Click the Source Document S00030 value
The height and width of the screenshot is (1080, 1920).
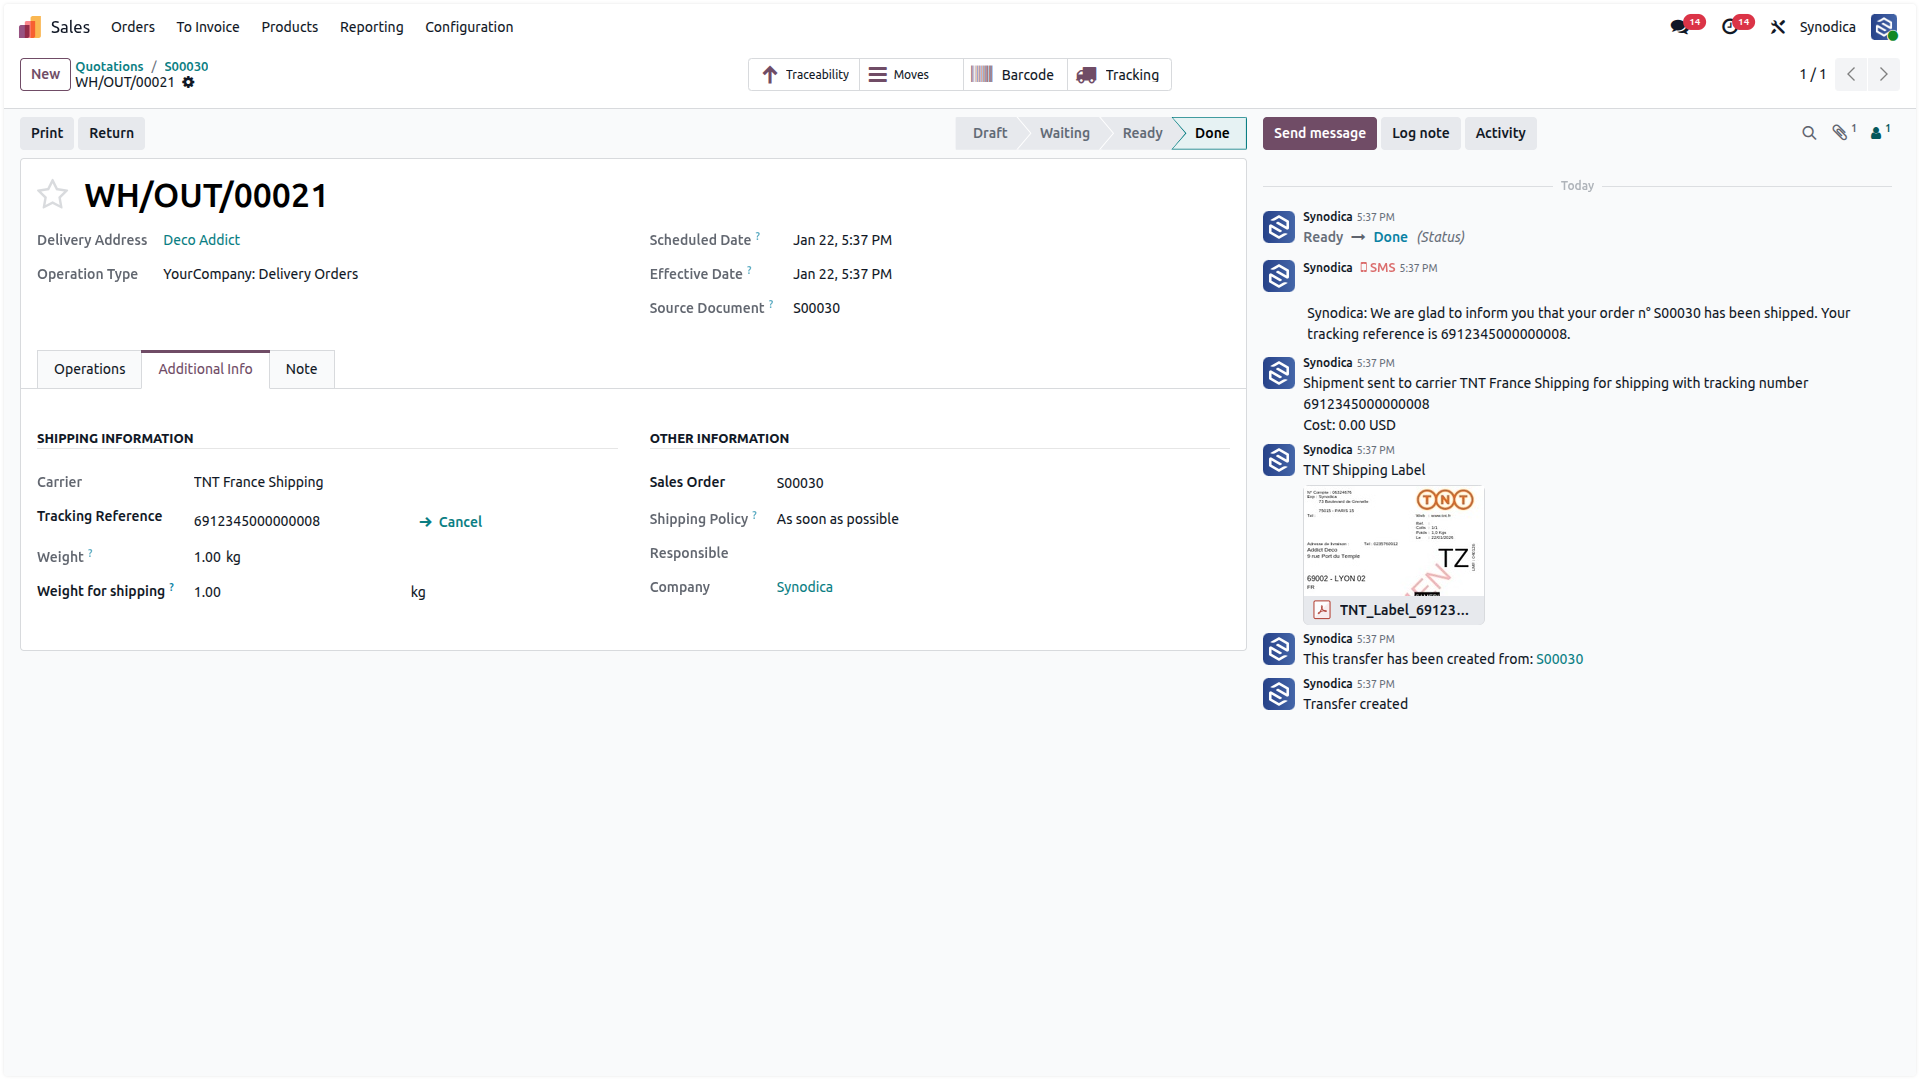[x=816, y=308]
